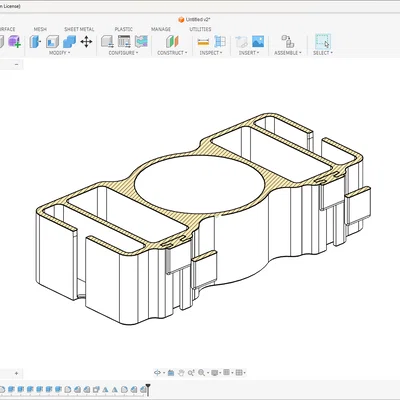This screenshot has width=400, height=400.
Task: Click the Fit zoom magnifier icon
Action: (x=201, y=373)
